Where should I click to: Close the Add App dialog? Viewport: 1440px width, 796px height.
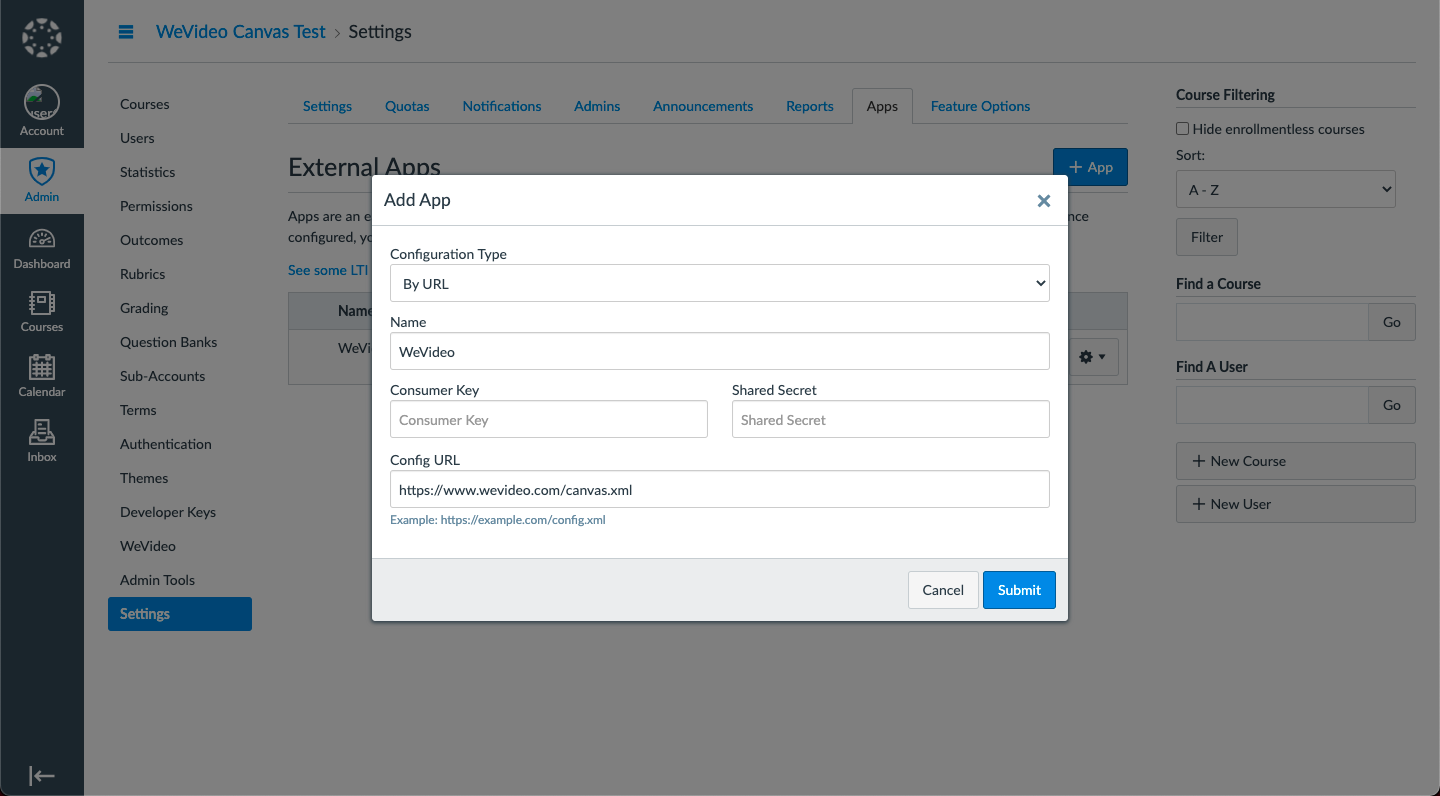pos(1043,200)
